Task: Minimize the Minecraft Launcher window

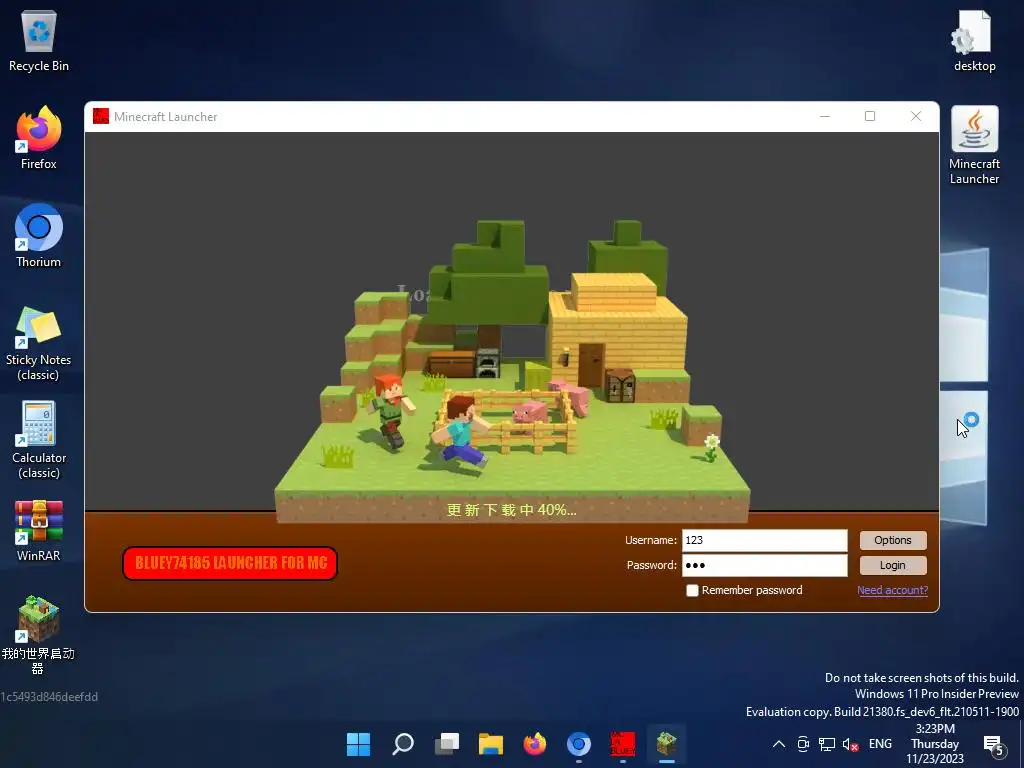Action: [825, 116]
